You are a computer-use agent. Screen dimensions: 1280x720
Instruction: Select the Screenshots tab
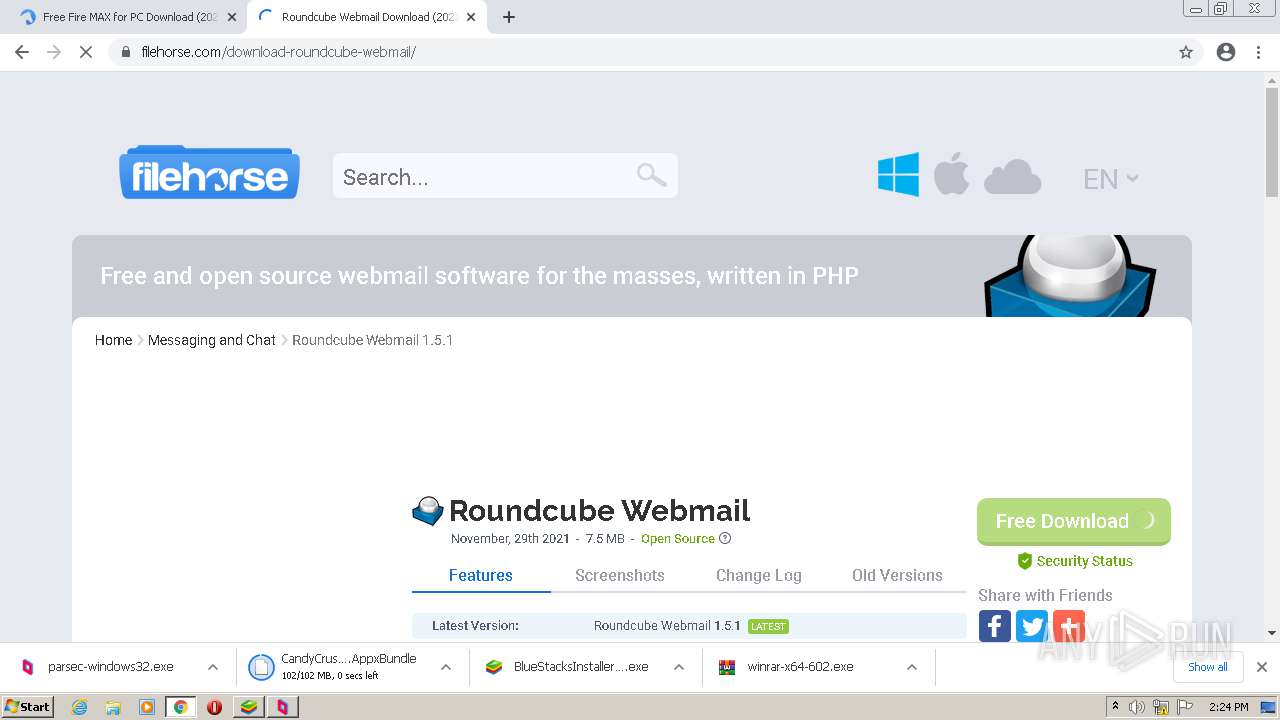coord(619,575)
